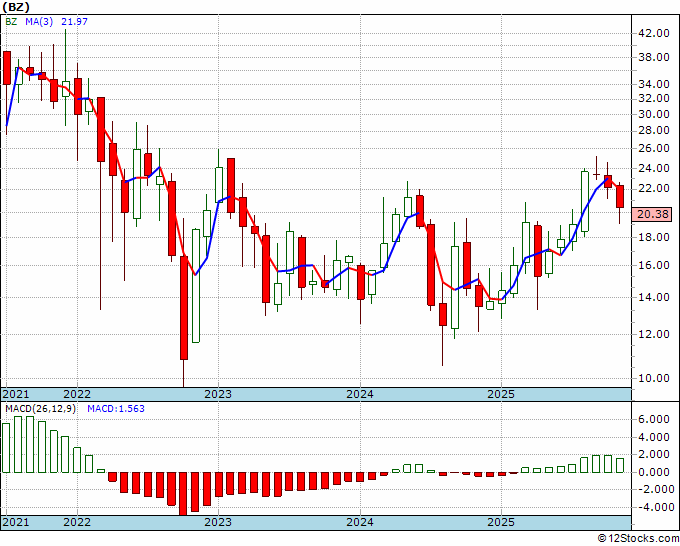Click the 2.000 MACD axis label
The width and height of the screenshot is (680, 546).
point(654,454)
